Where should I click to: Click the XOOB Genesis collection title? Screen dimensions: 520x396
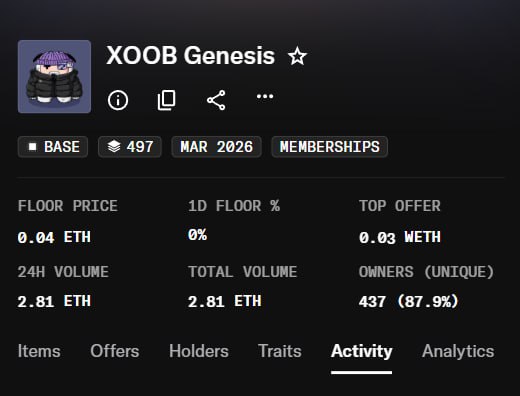pos(190,55)
